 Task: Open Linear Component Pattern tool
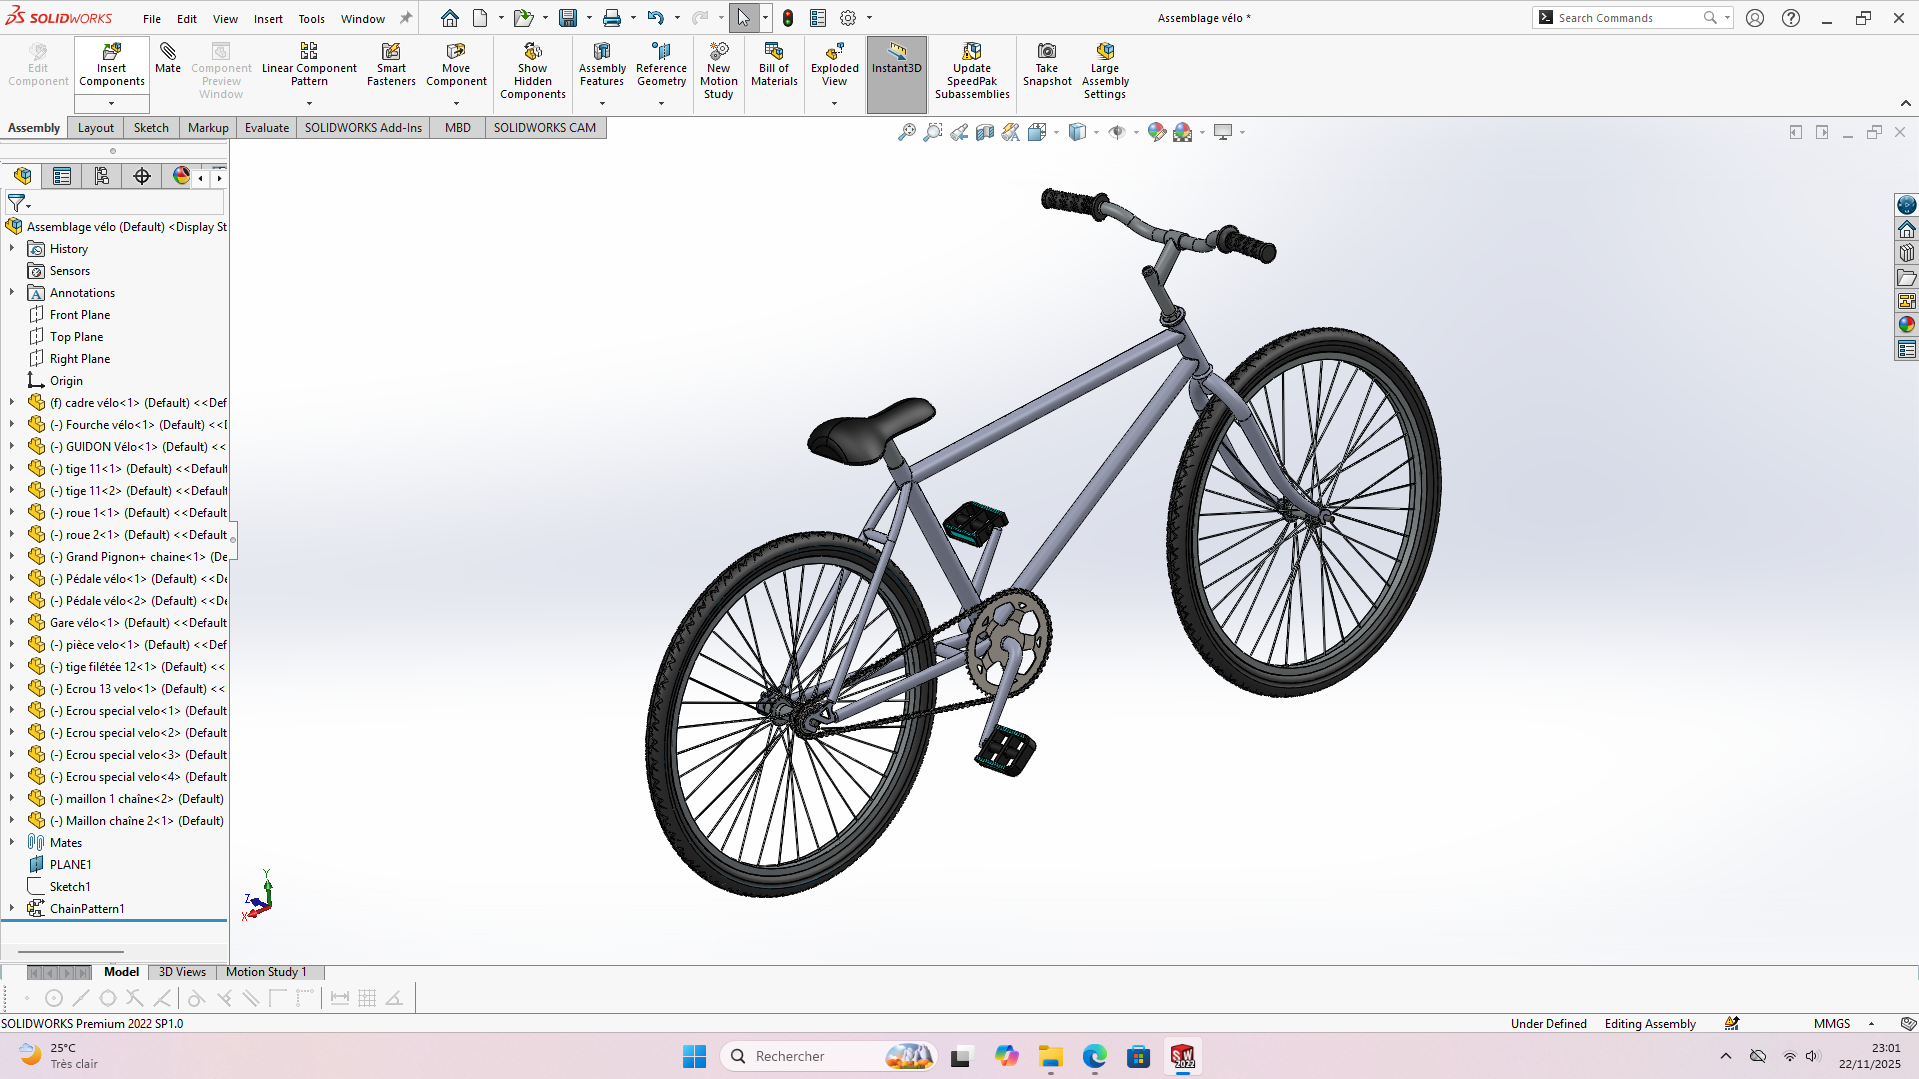click(309, 65)
